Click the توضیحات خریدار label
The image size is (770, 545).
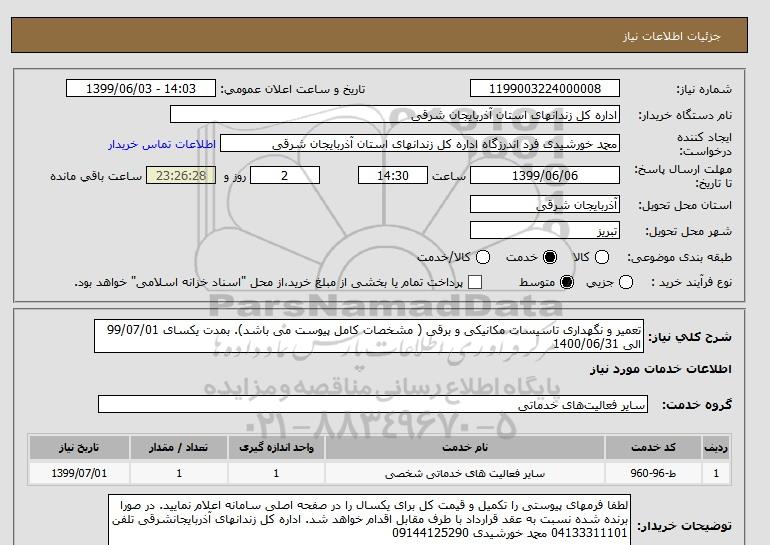pos(685,526)
